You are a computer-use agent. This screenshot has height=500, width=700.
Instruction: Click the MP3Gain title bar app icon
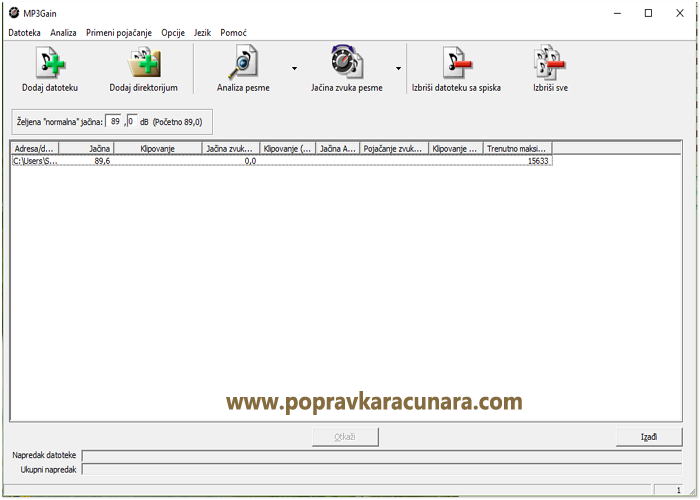tap(14, 13)
